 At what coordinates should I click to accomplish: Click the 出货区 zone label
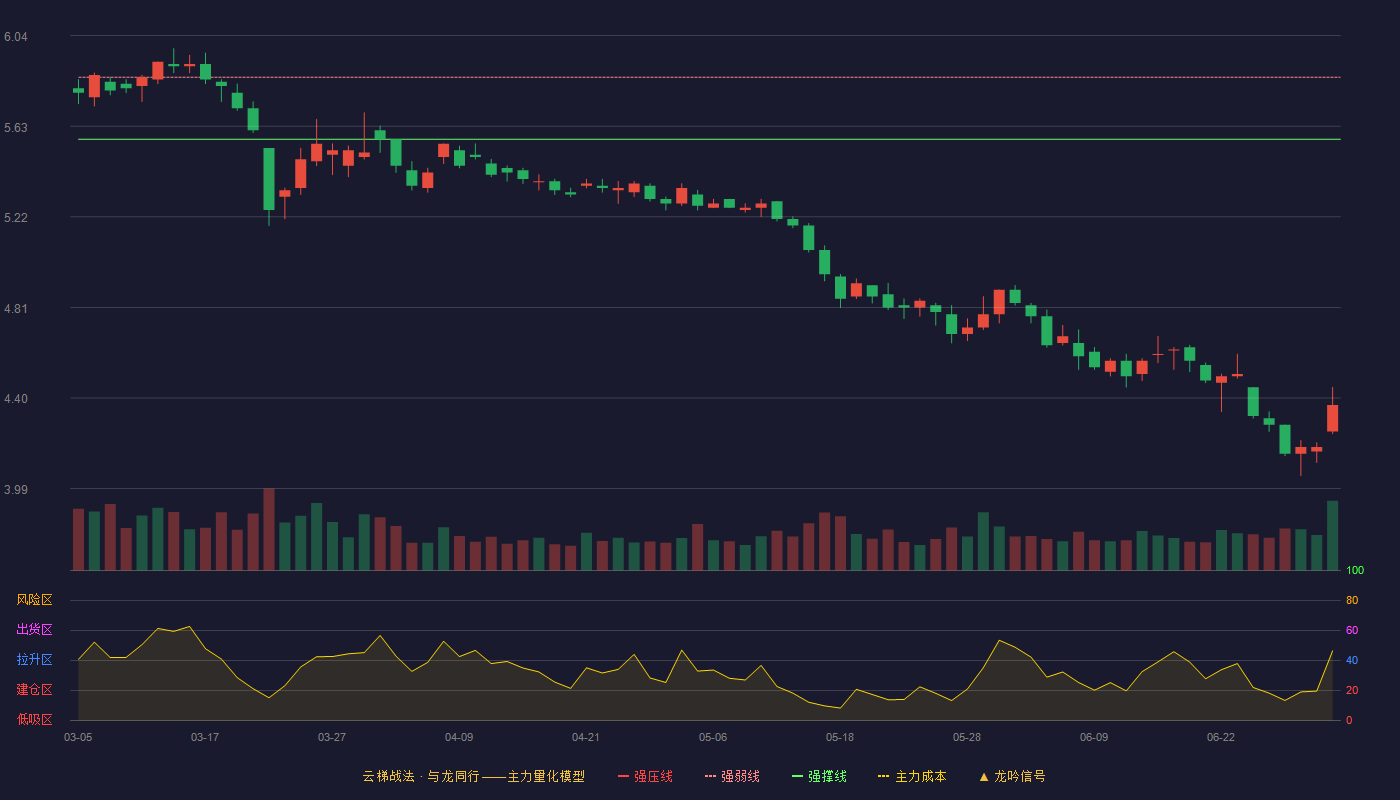coord(34,630)
